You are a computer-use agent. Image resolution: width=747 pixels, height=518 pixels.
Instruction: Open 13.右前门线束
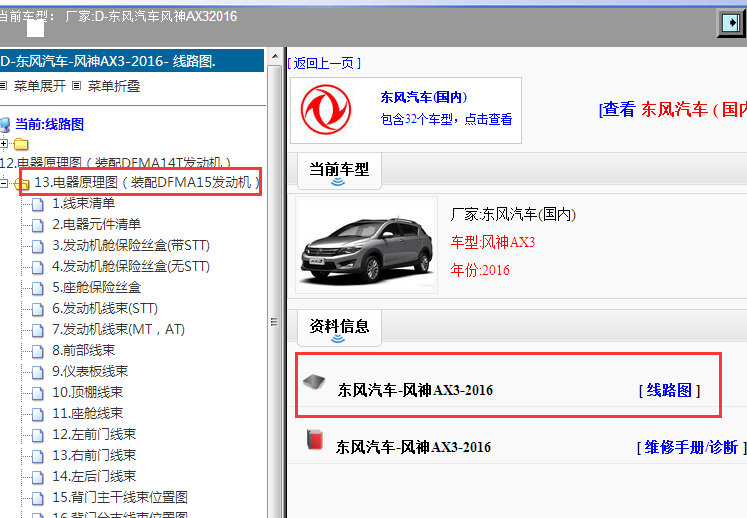[x=94, y=455]
